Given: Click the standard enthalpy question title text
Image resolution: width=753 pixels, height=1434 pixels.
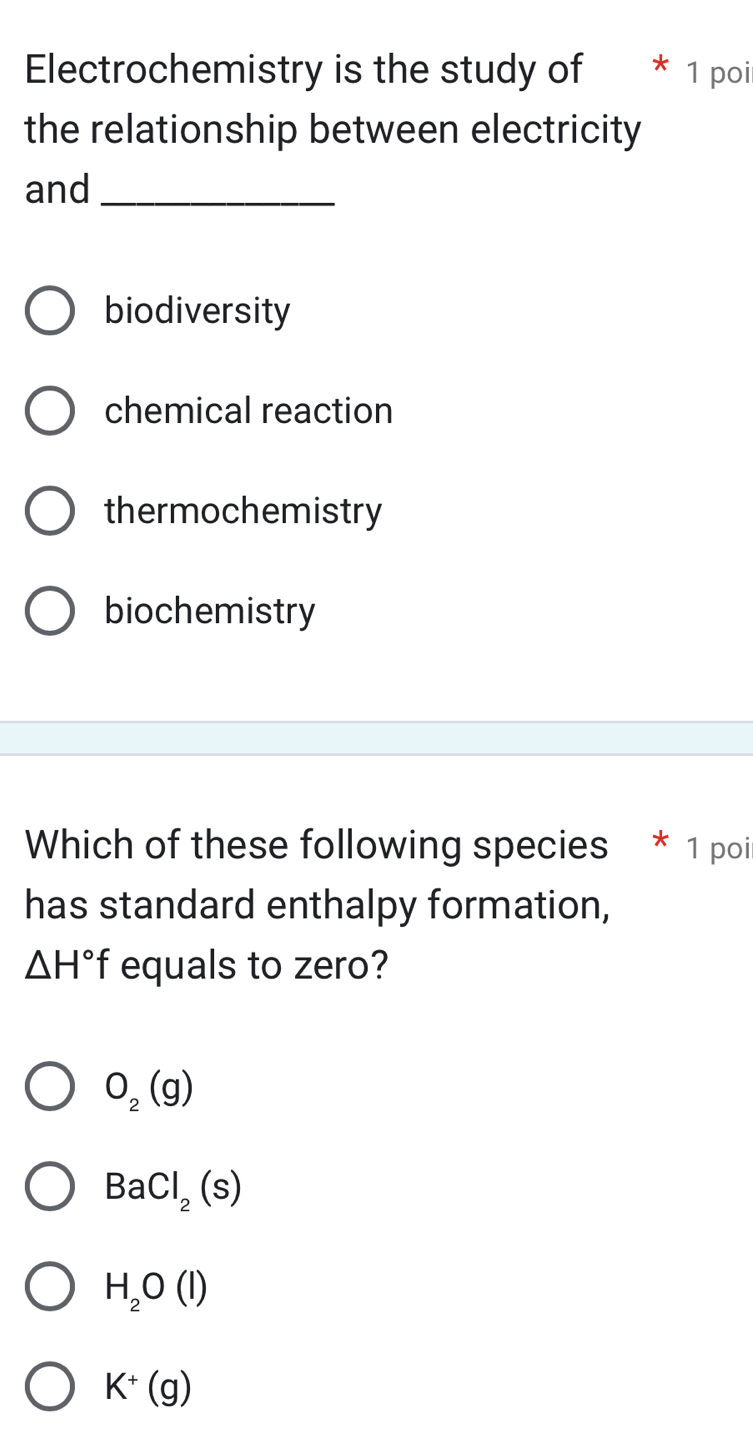Looking at the screenshot, I should pyautogui.click(x=317, y=904).
